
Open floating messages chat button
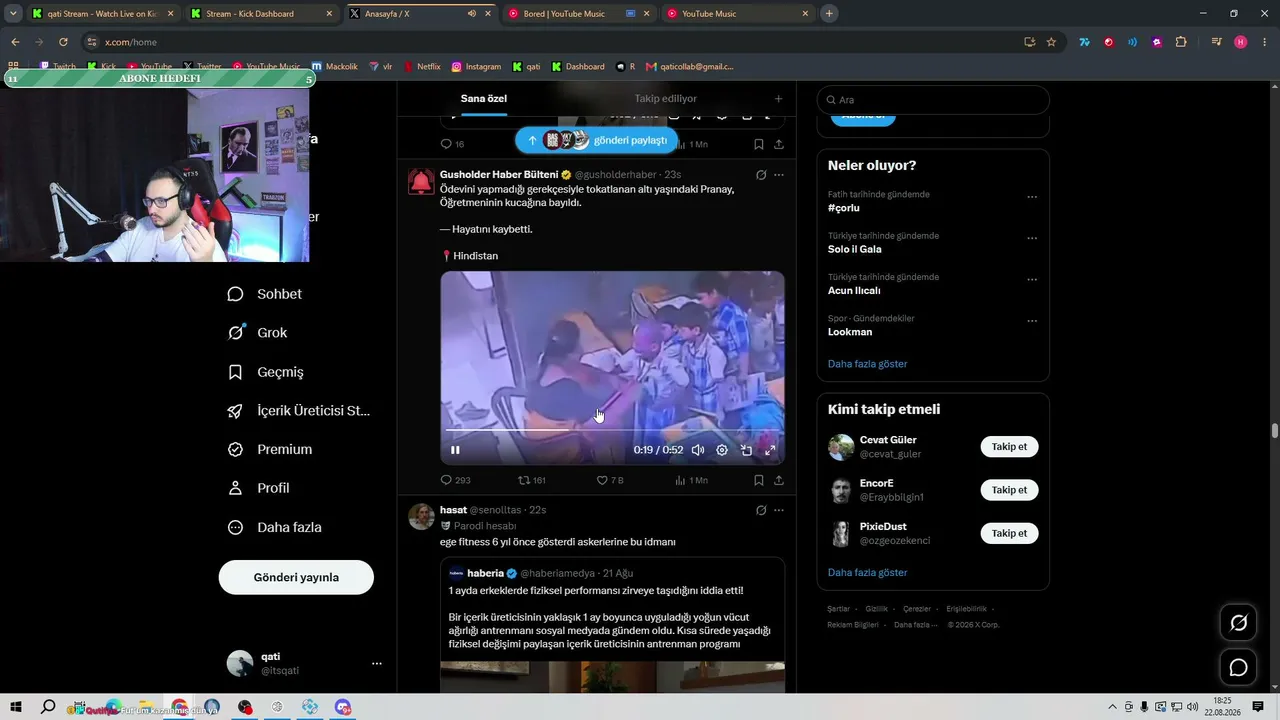pos(1238,667)
